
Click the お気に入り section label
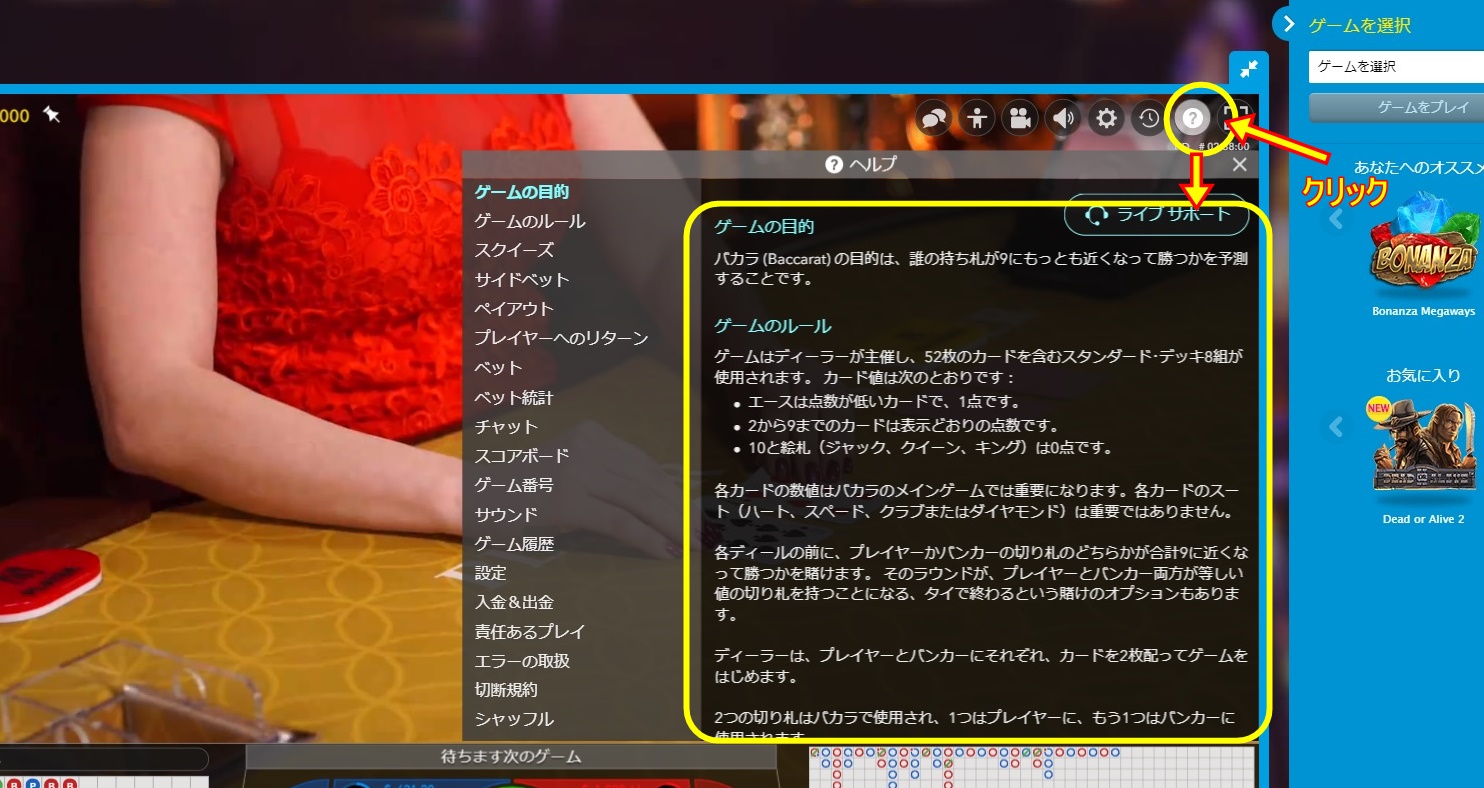1423,376
